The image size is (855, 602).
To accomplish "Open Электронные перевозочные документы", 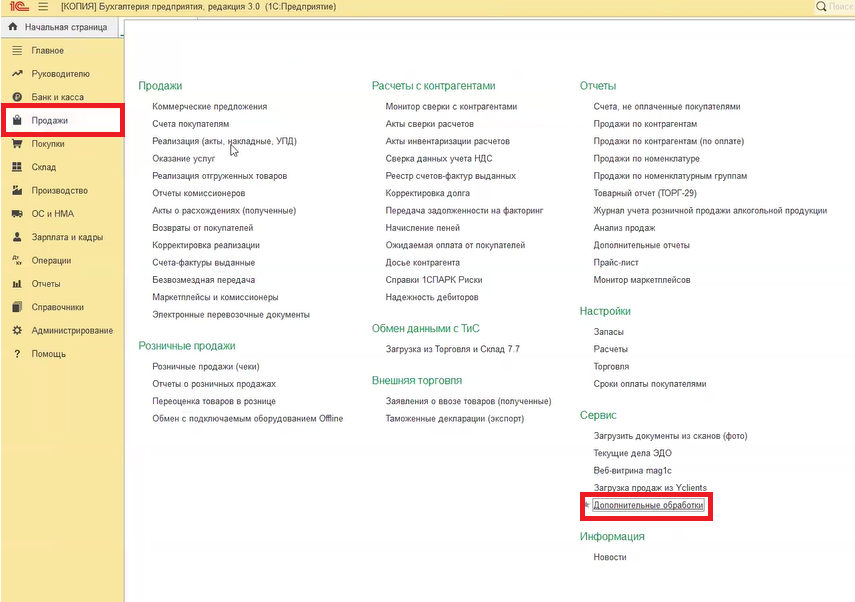I will (231, 315).
